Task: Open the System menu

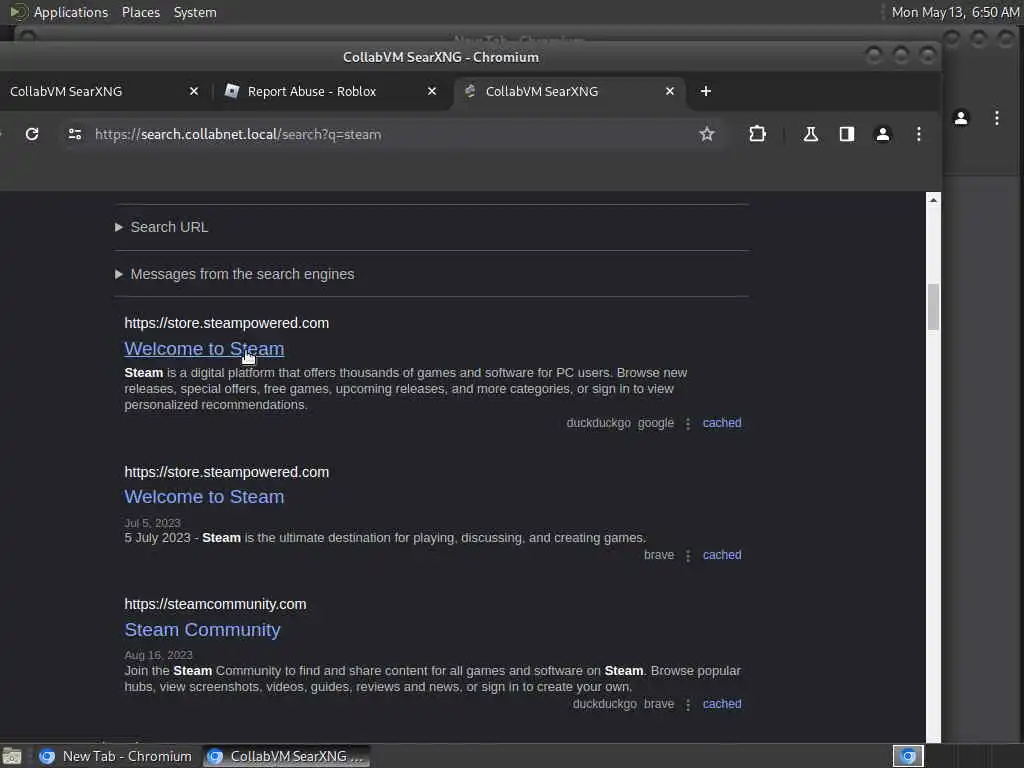Action: click(x=195, y=12)
